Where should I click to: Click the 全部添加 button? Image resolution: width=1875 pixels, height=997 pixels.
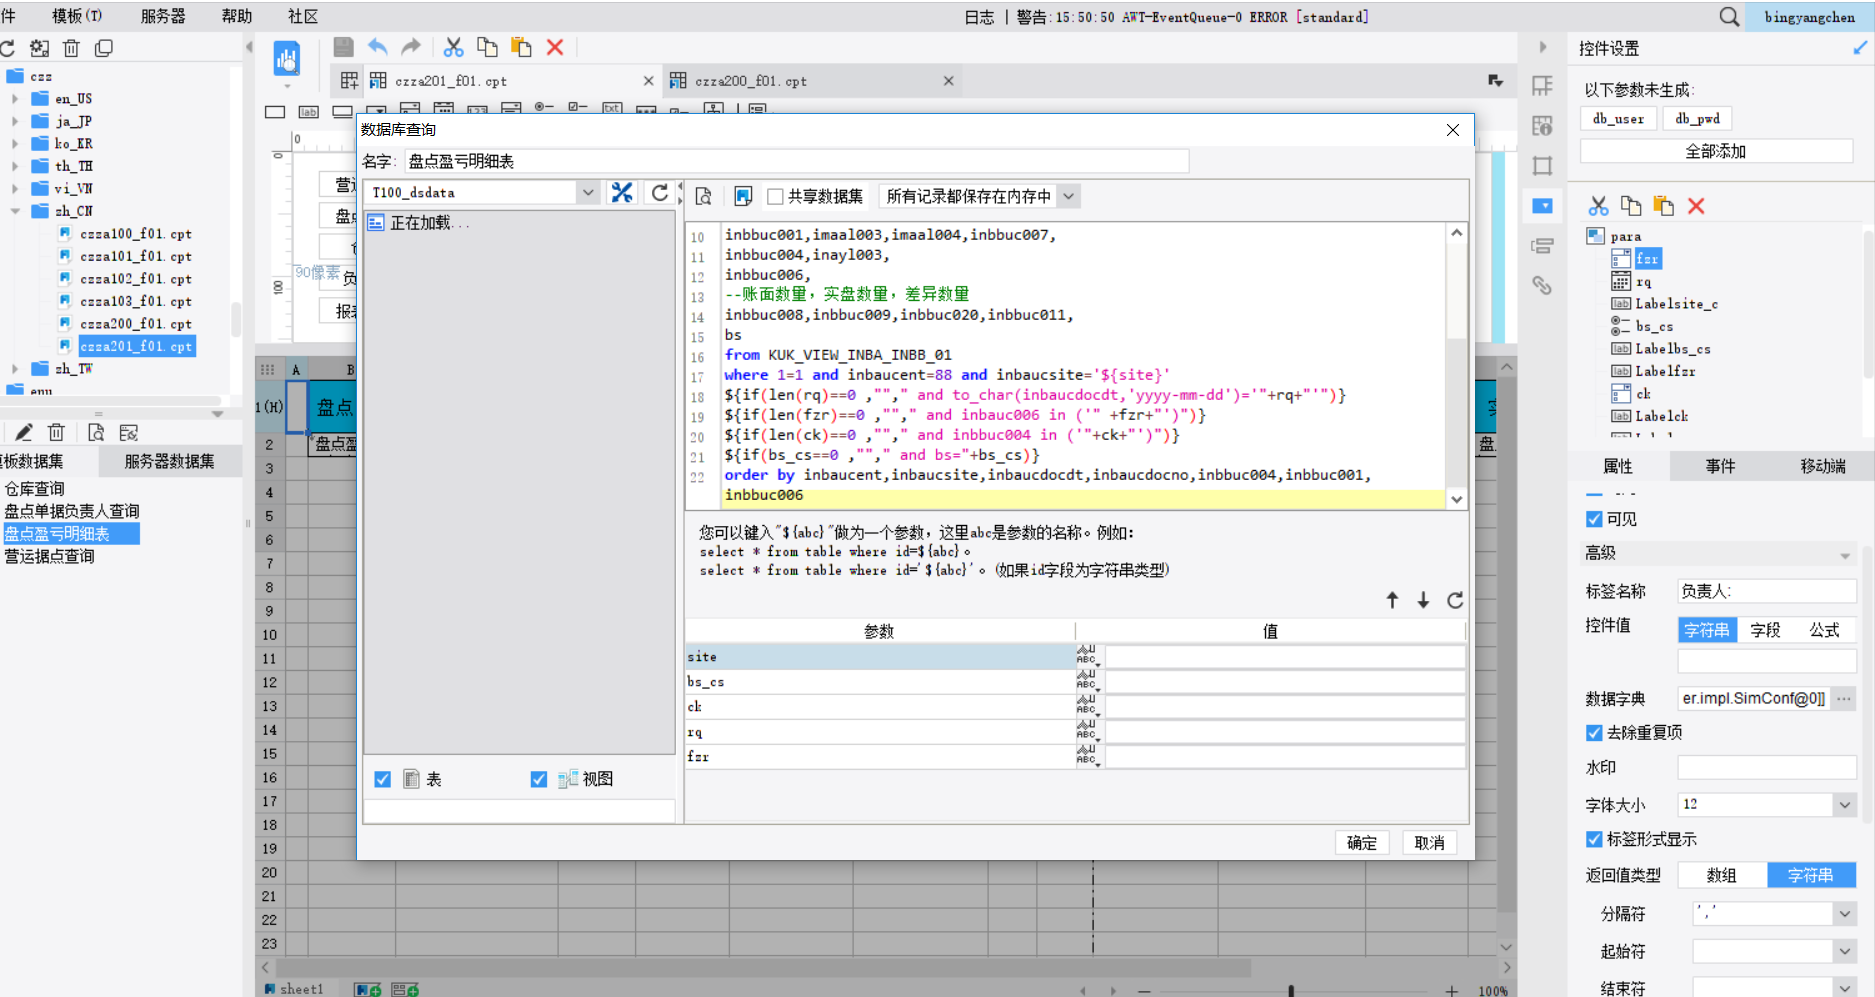[x=1716, y=151]
